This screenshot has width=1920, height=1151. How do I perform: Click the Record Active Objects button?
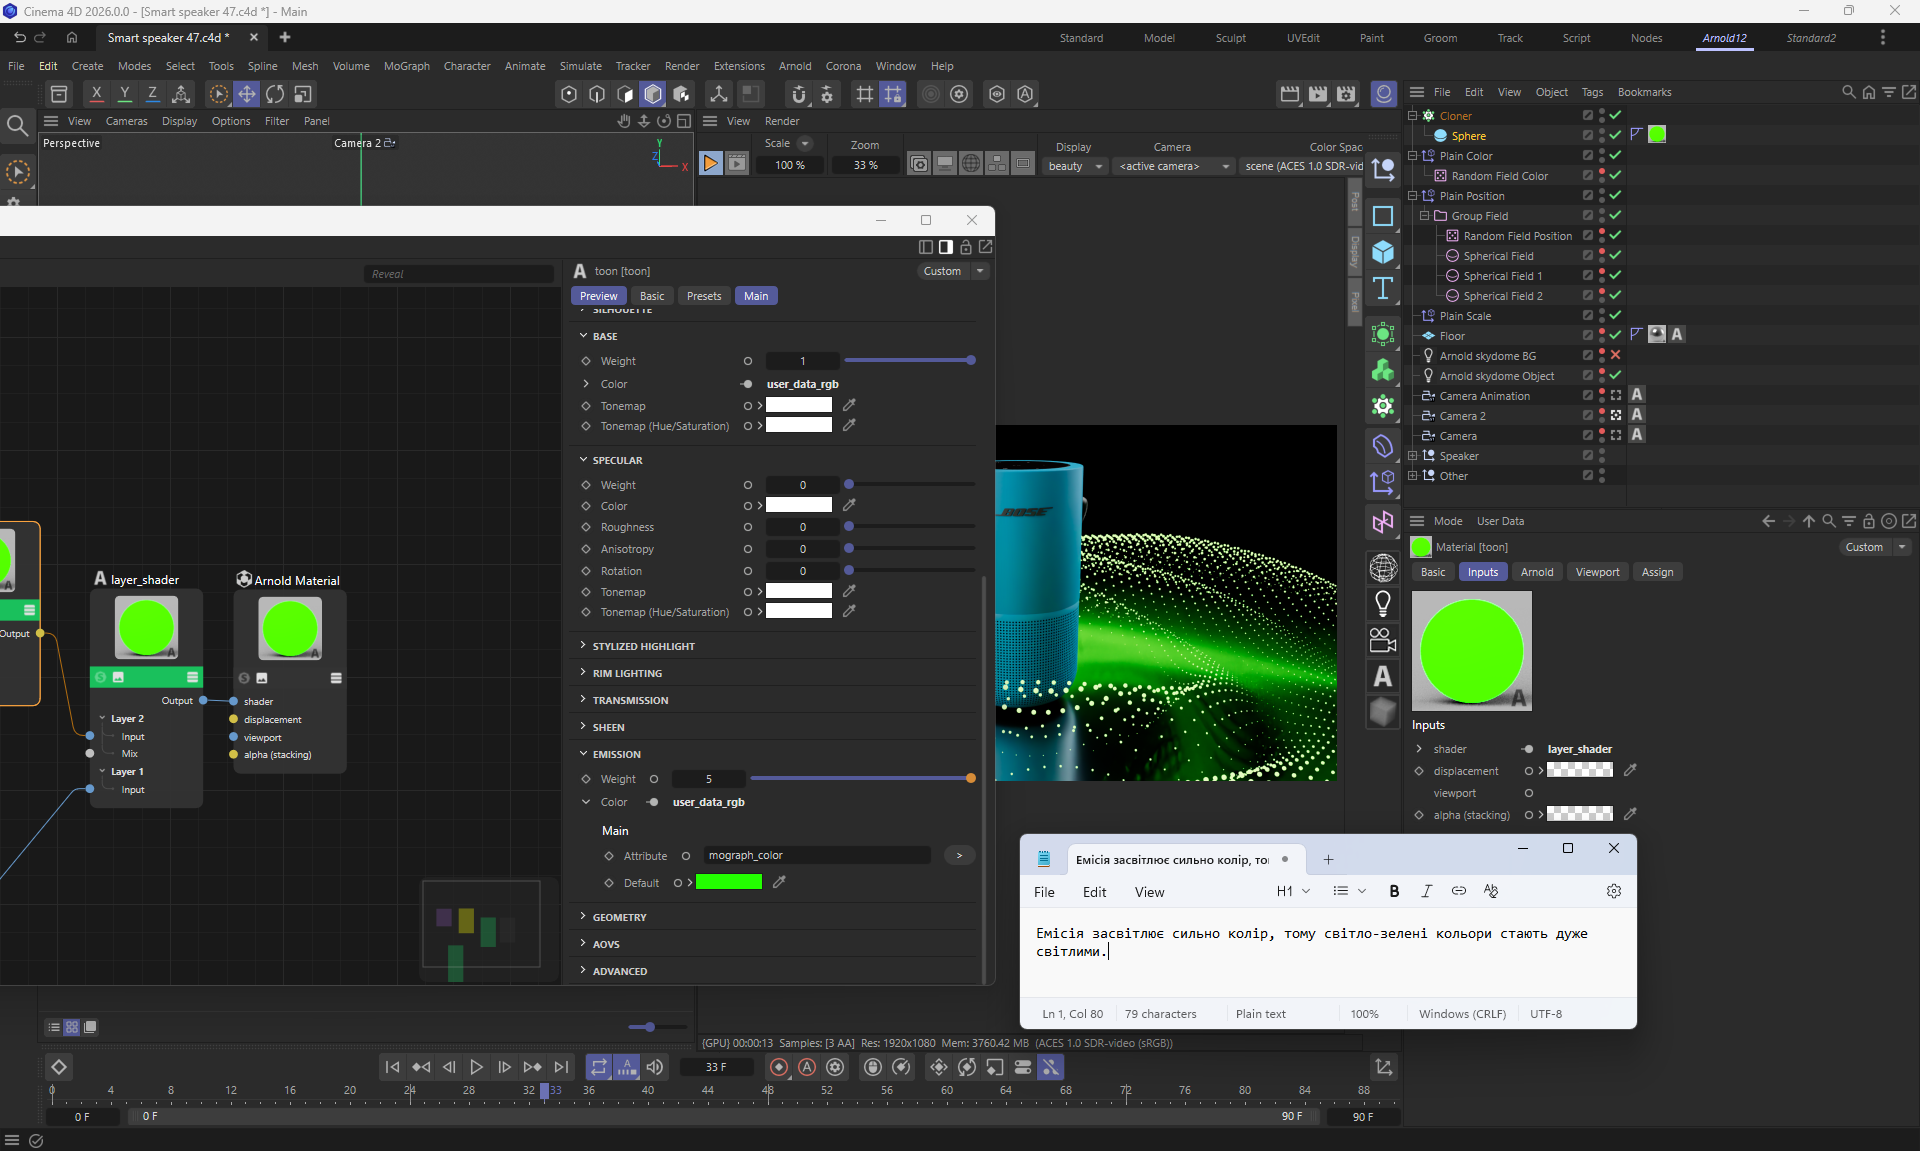779,1067
